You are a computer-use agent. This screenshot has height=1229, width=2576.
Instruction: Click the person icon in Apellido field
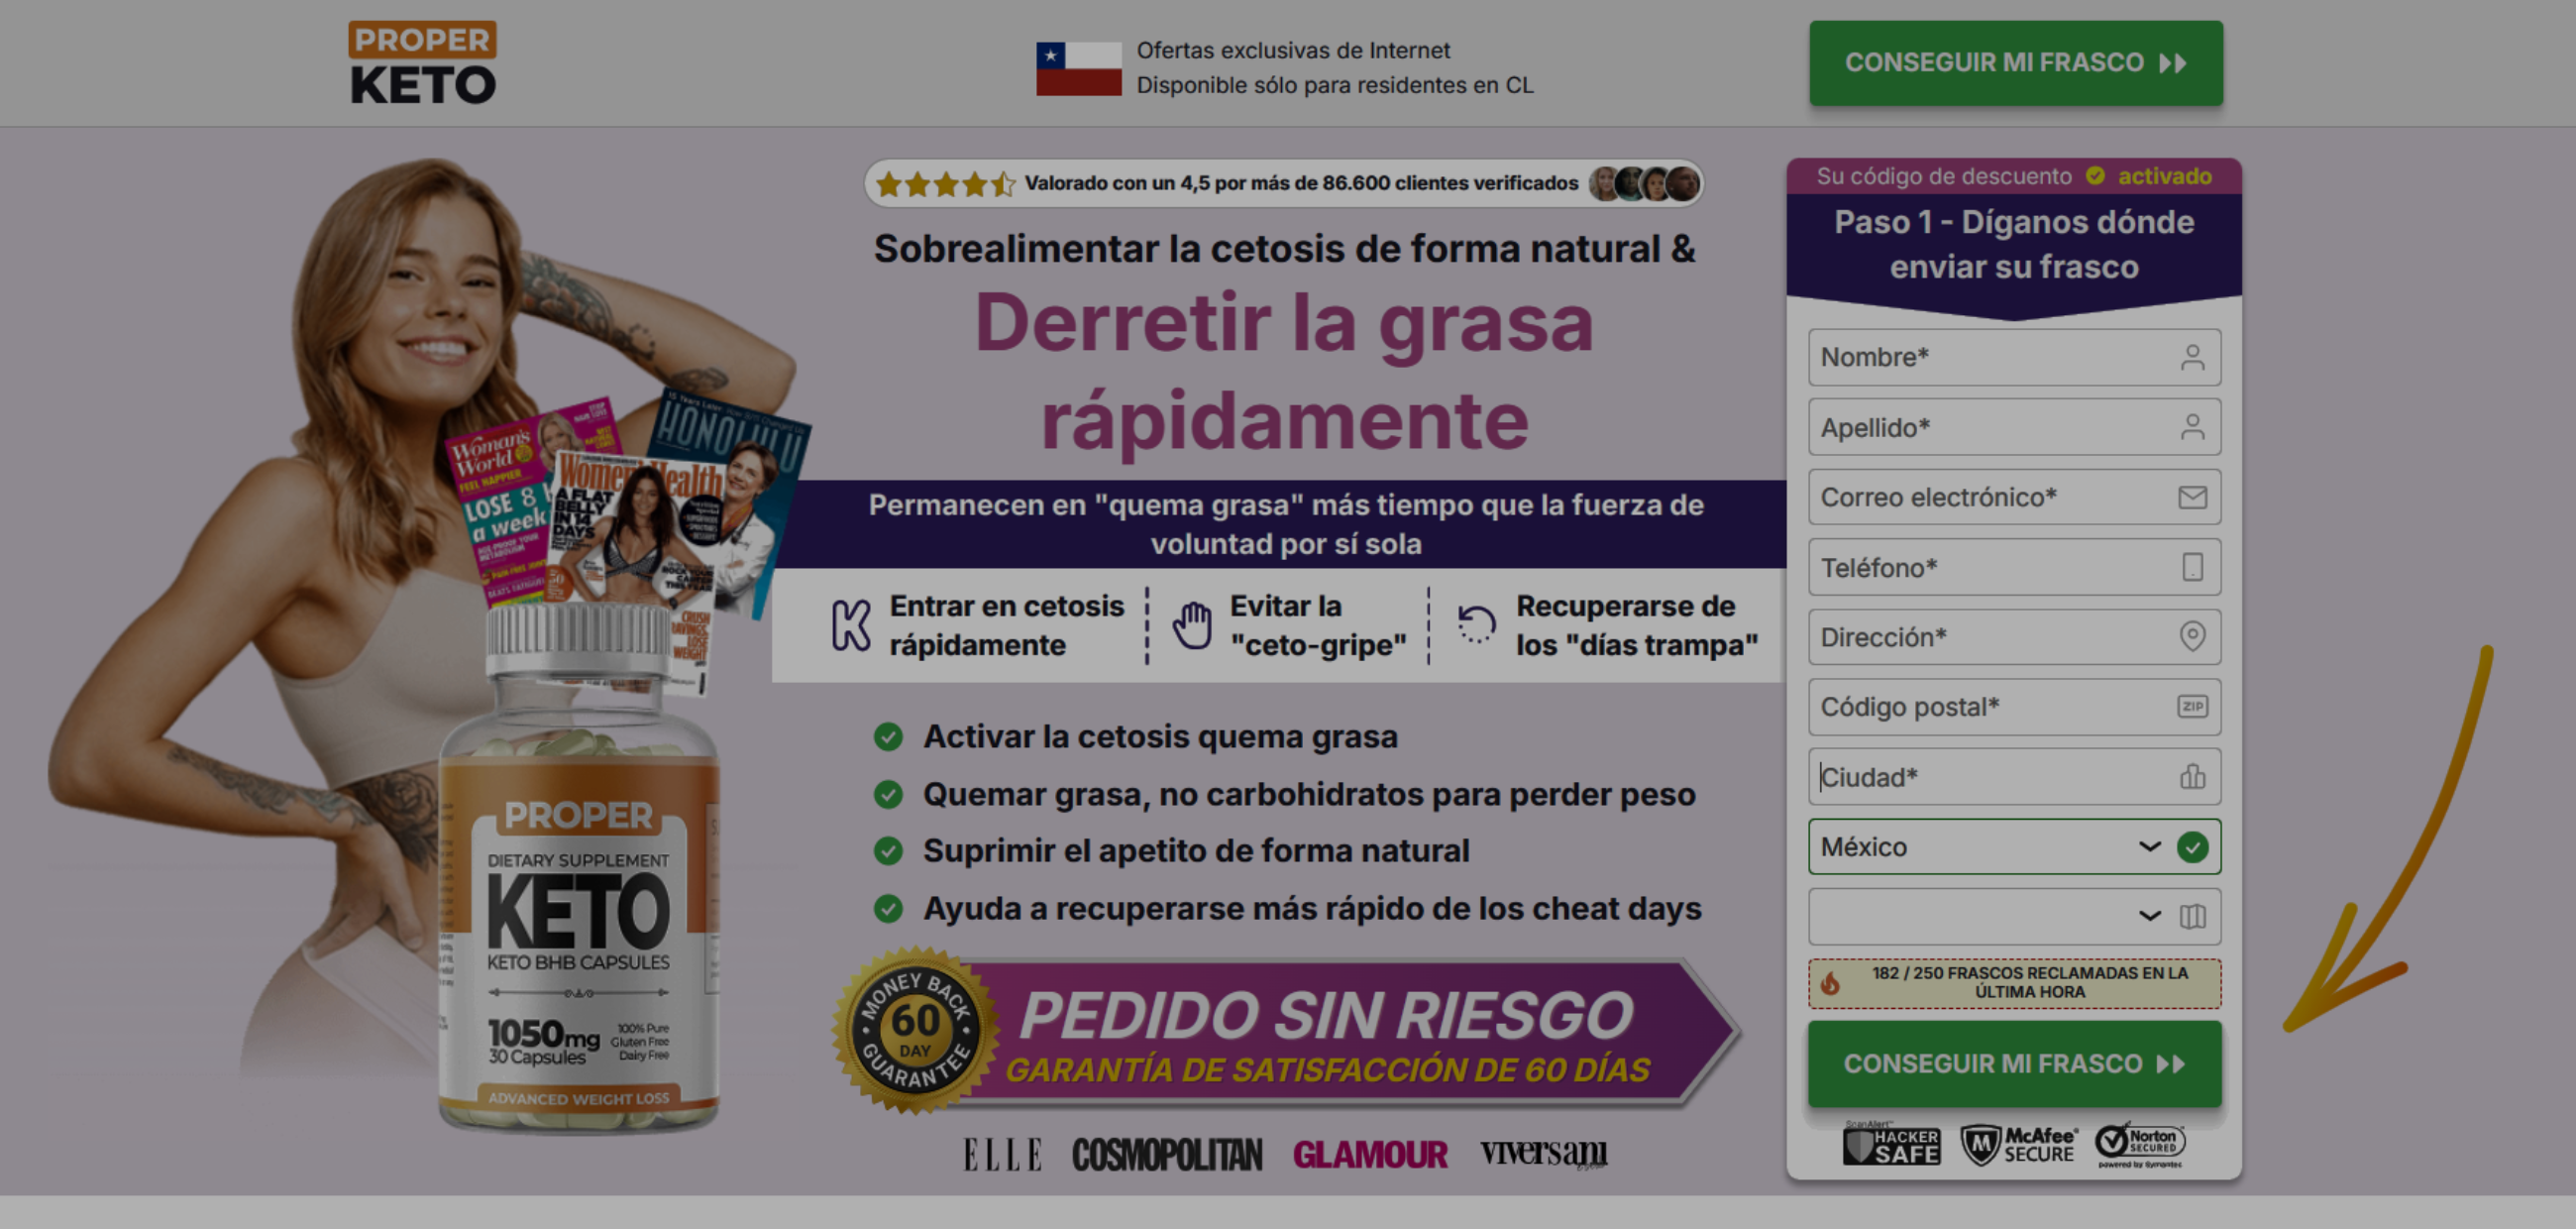coord(2192,427)
